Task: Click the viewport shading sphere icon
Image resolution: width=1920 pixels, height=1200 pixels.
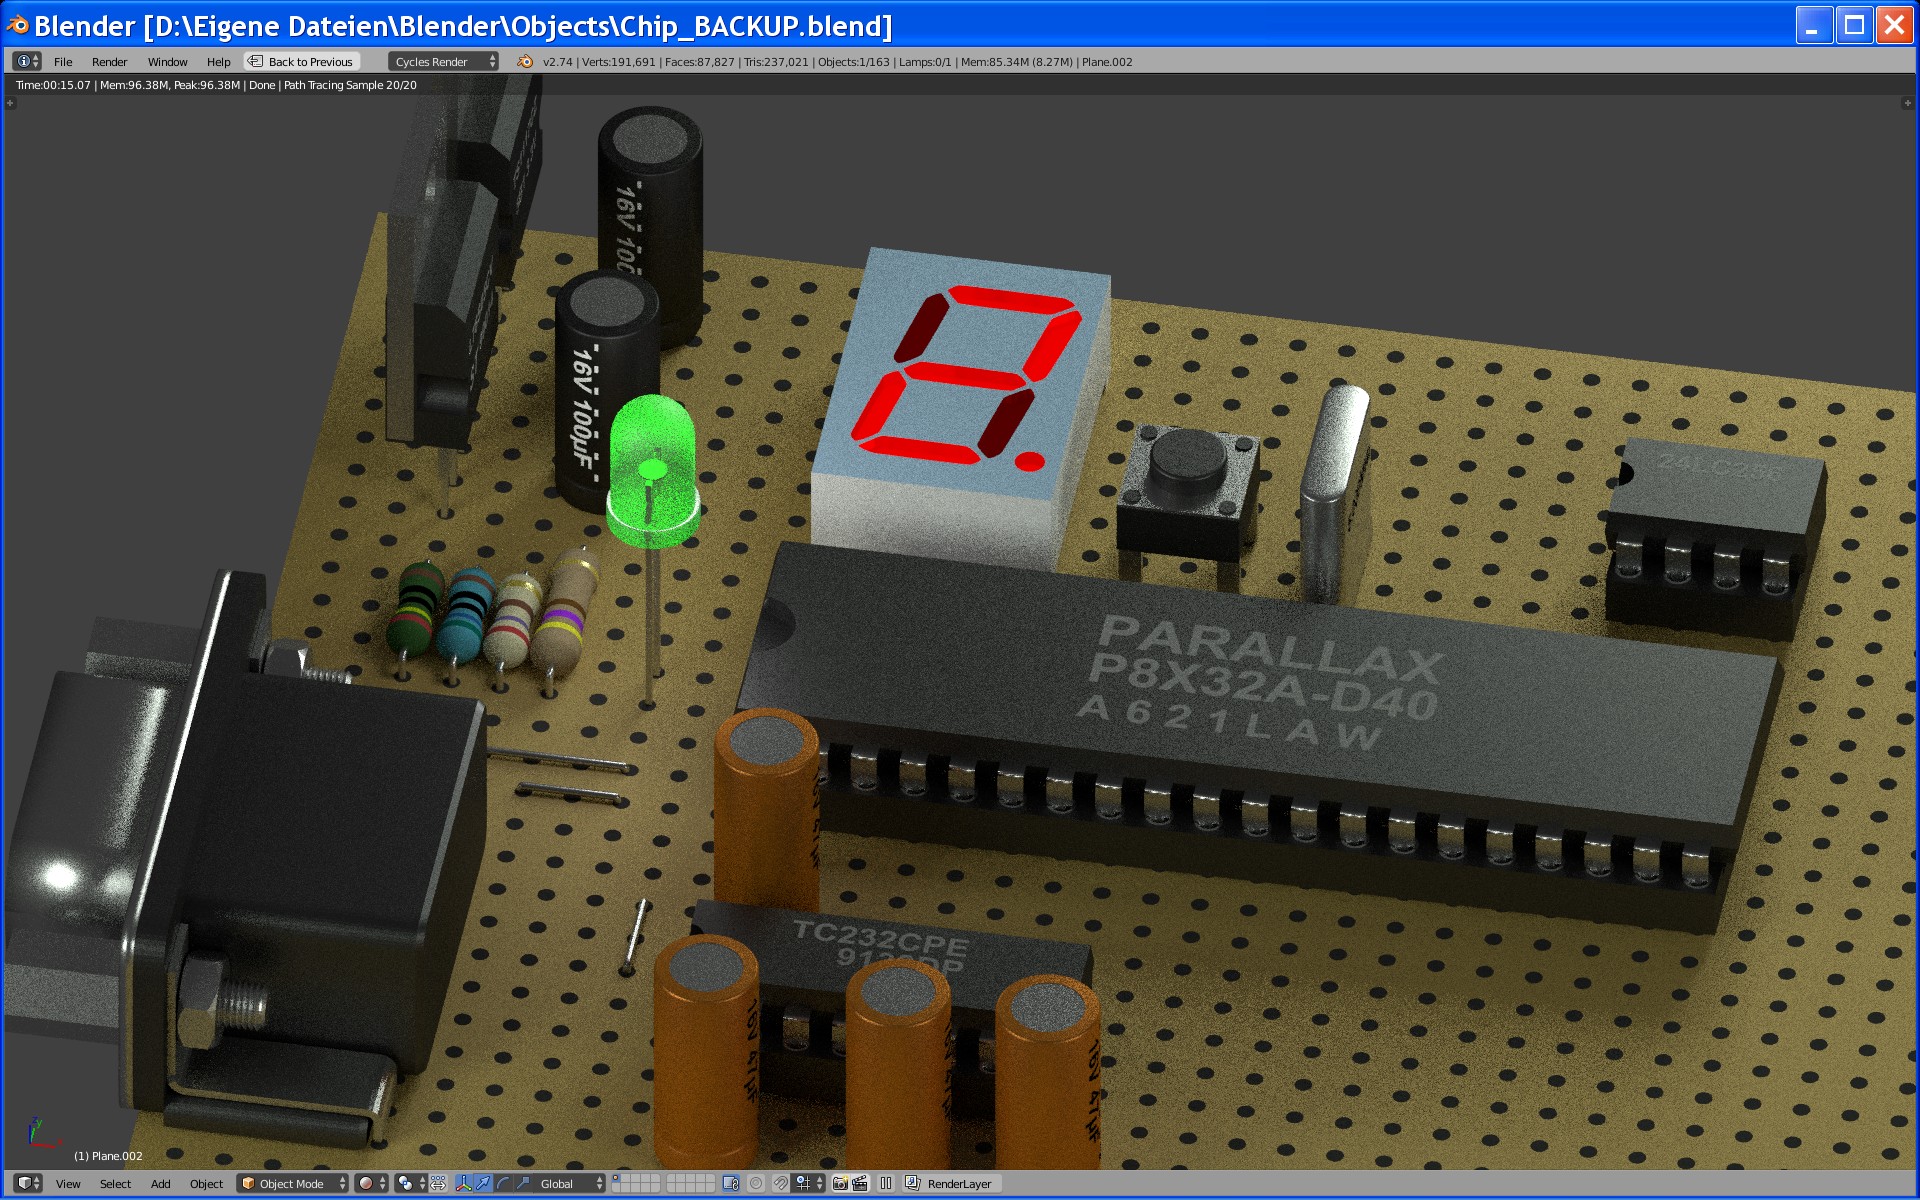Action: (367, 1183)
